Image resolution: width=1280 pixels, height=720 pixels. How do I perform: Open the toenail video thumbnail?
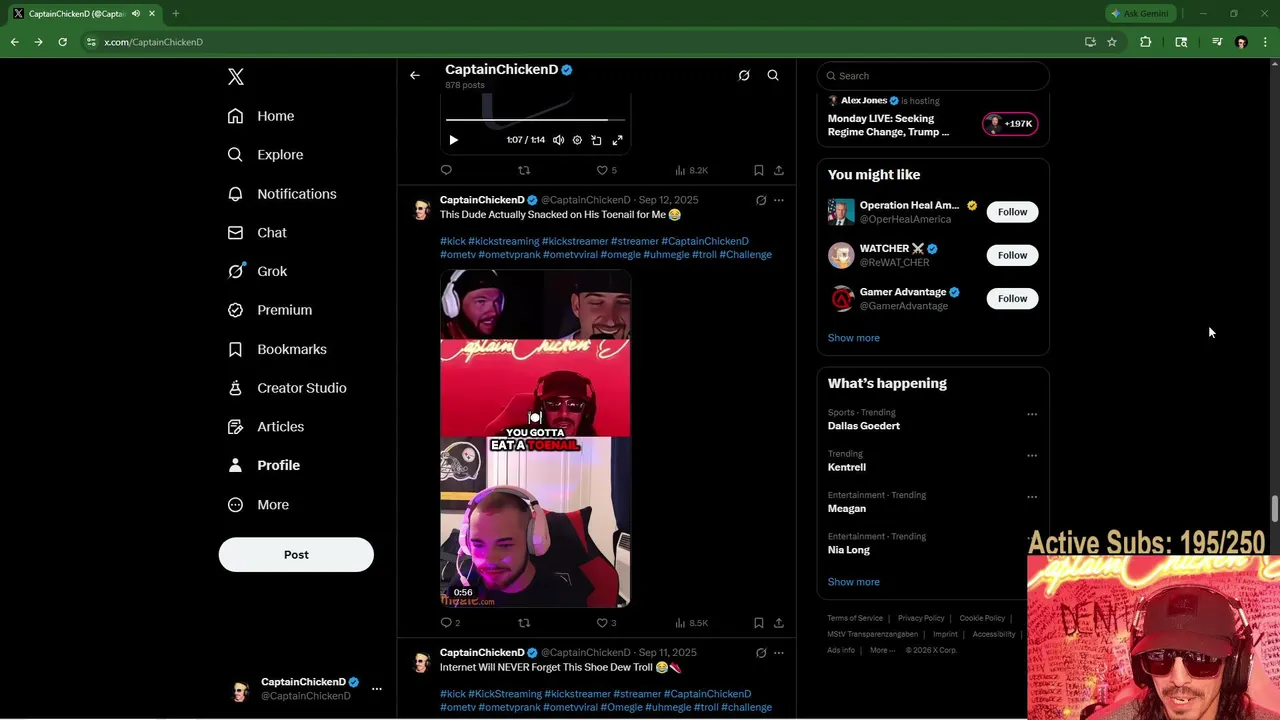pyautogui.click(x=535, y=439)
